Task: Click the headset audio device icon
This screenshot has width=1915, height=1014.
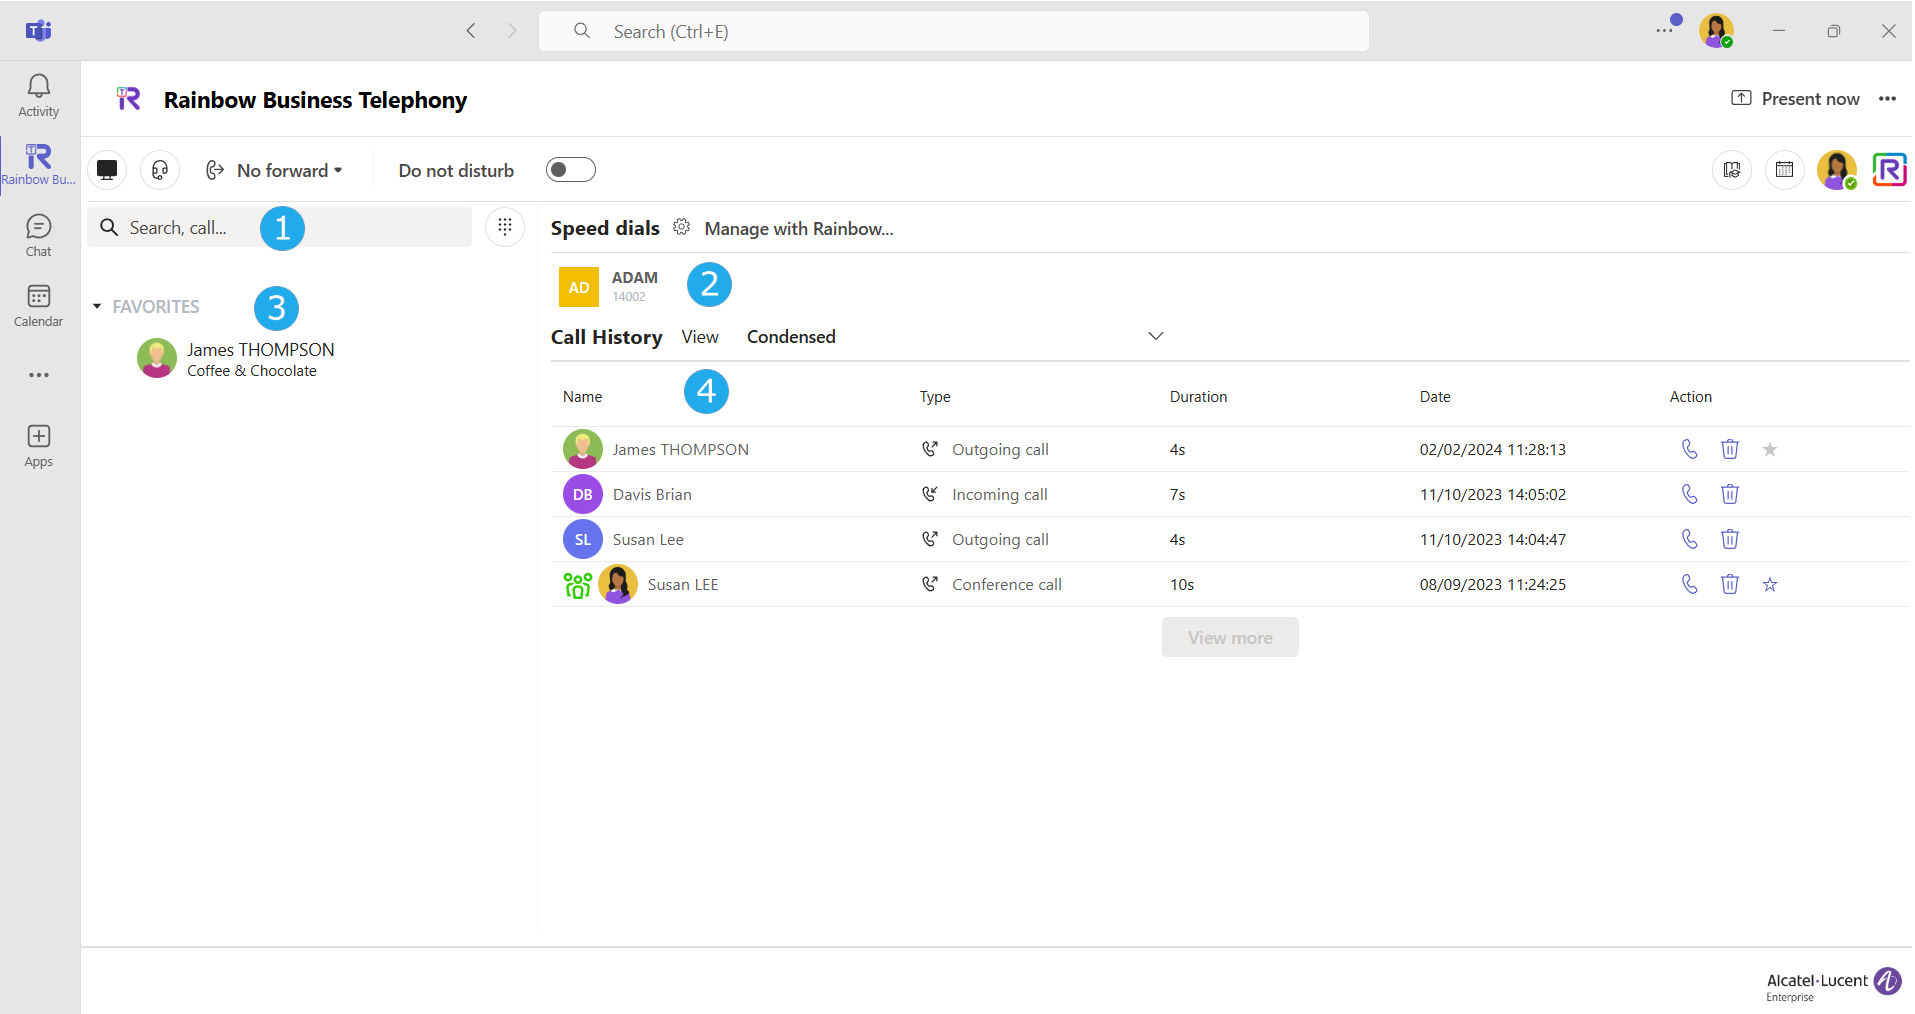Action: [x=160, y=170]
